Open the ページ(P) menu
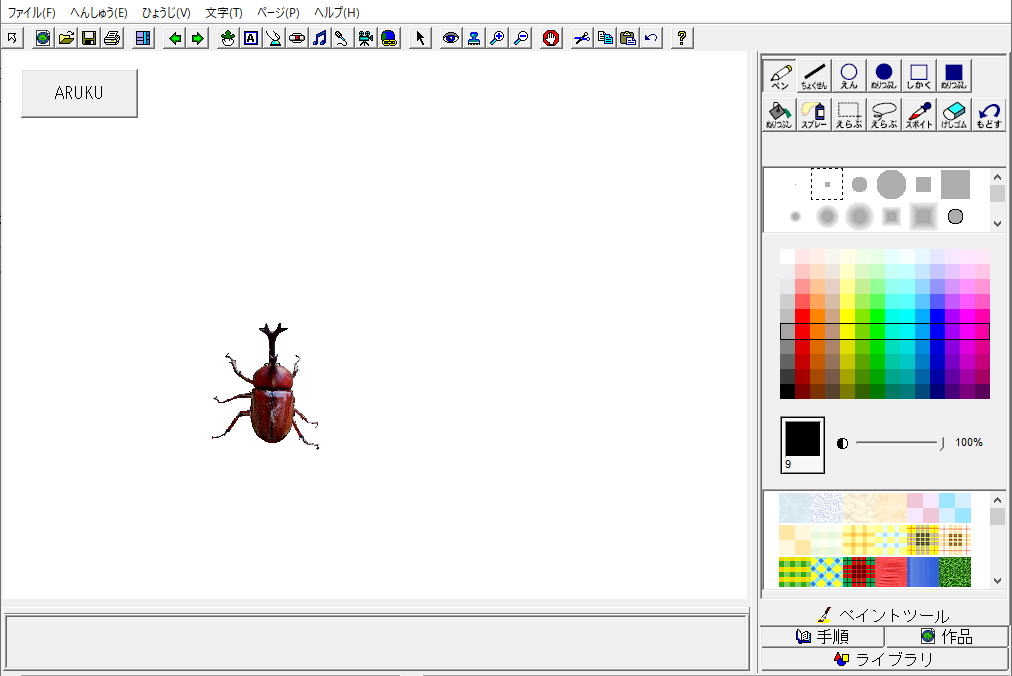The height and width of the screenshot is (676, 1012). point(278,13)
